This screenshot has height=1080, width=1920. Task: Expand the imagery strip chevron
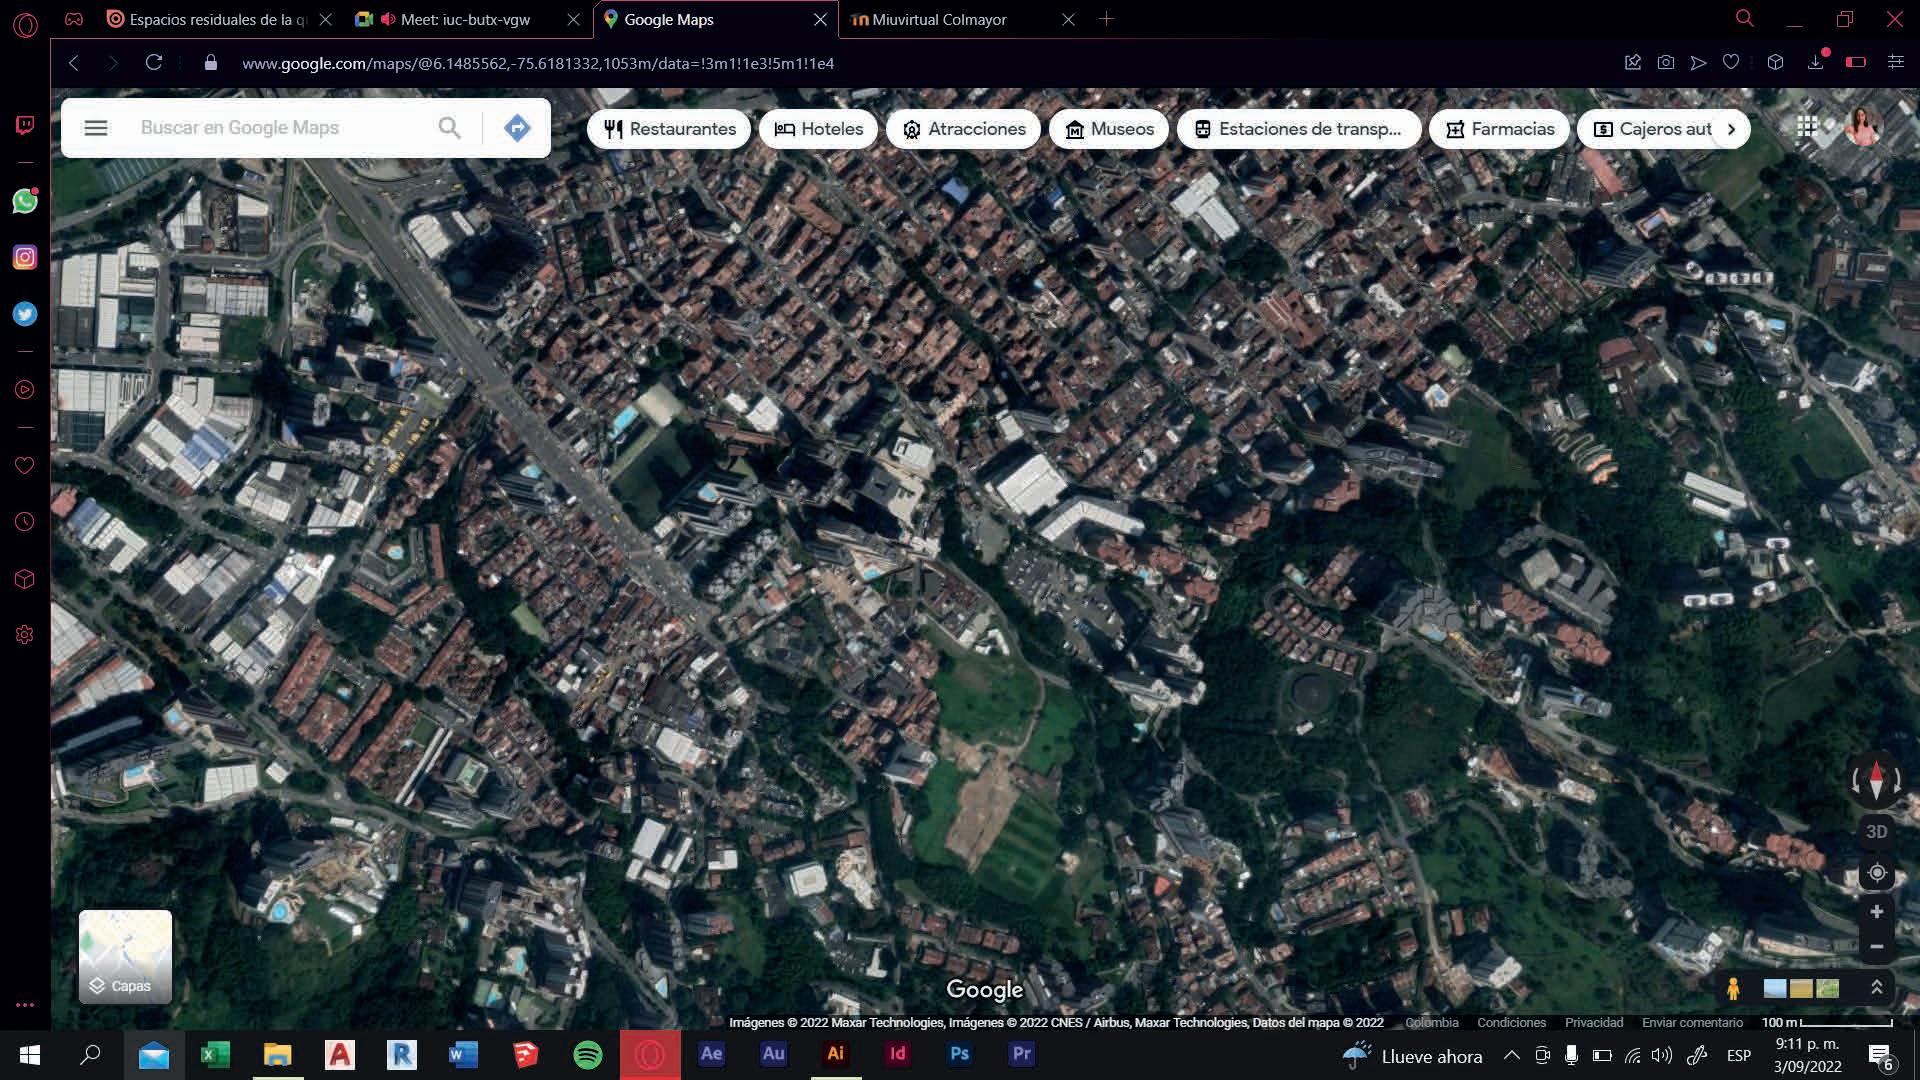pos(1876,988)
